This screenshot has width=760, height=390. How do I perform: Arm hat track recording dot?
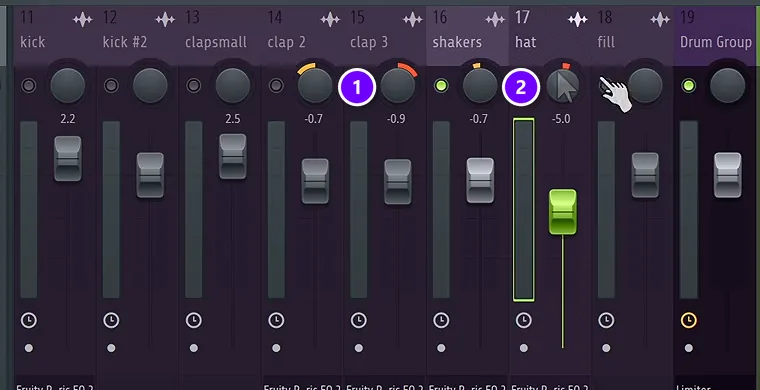(523, 348)
